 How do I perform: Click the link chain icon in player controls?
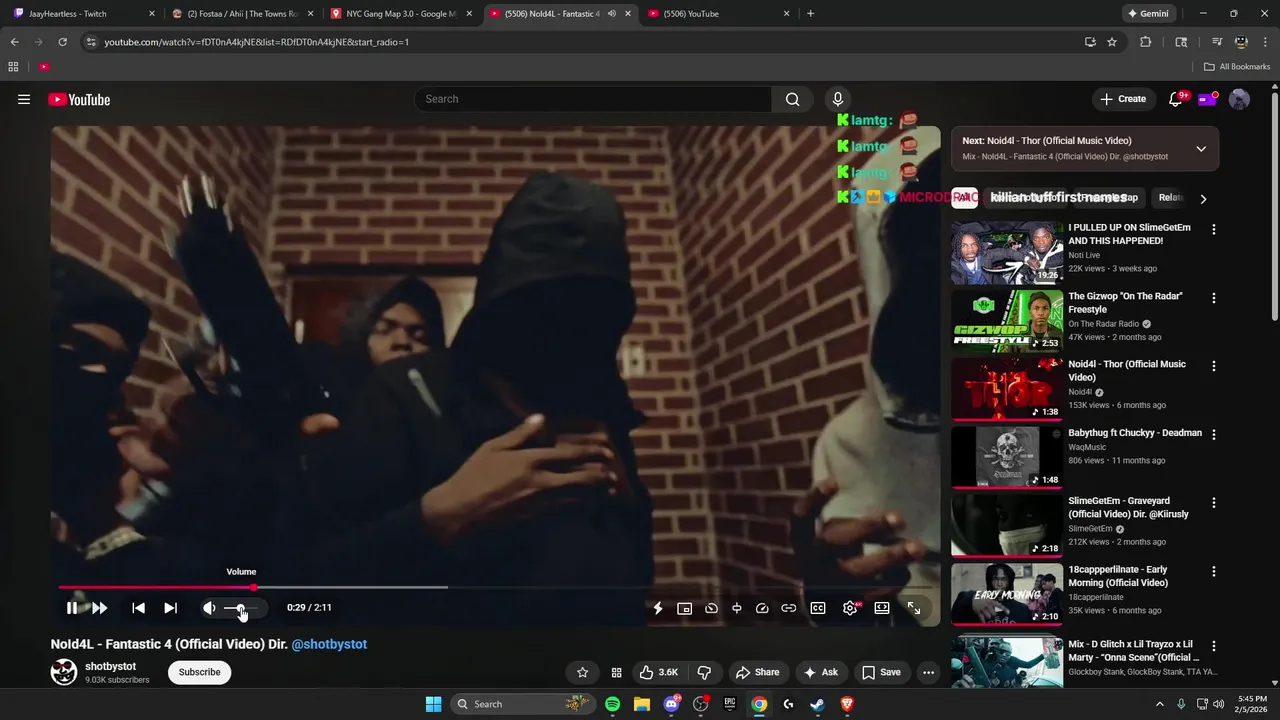[x=789, y=608]
